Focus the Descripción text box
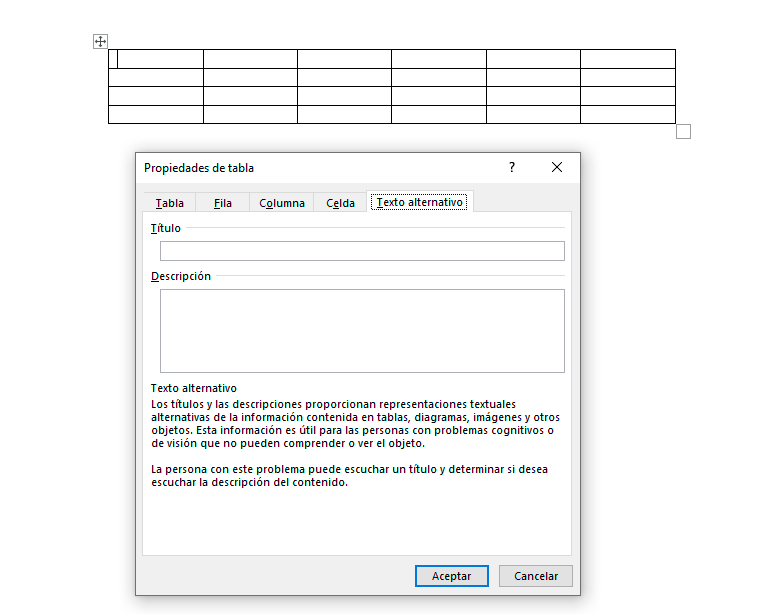This screenshot has width=783, height=615. 362,331
